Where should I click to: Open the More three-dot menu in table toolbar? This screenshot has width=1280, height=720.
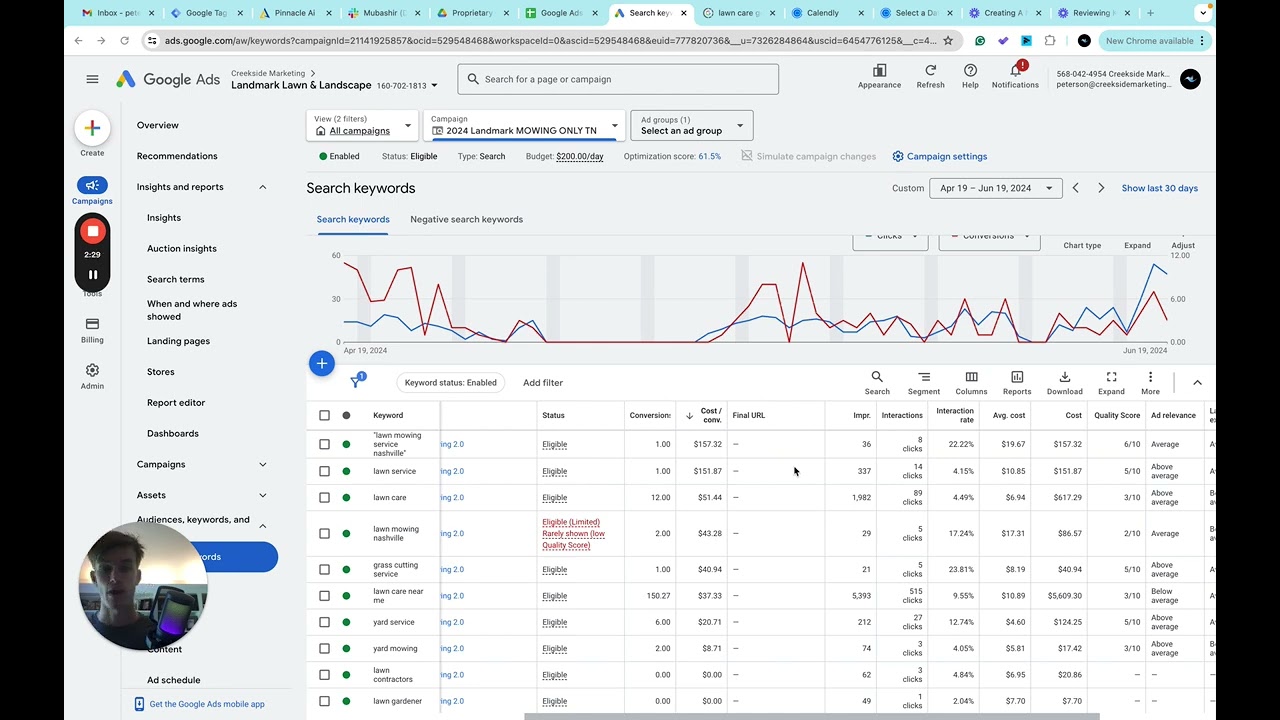(1150, 377)
